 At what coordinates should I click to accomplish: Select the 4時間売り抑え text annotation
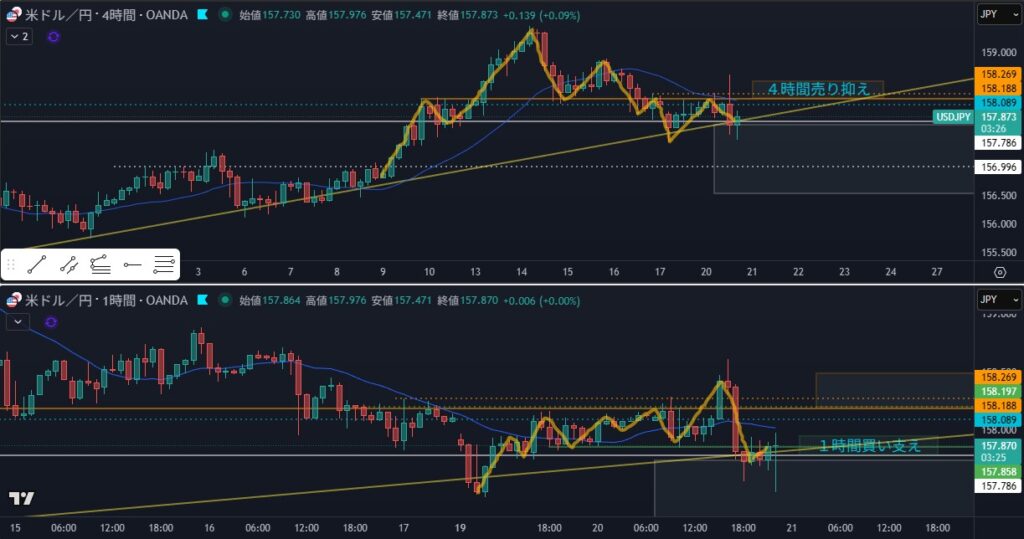tap(817, 88)
